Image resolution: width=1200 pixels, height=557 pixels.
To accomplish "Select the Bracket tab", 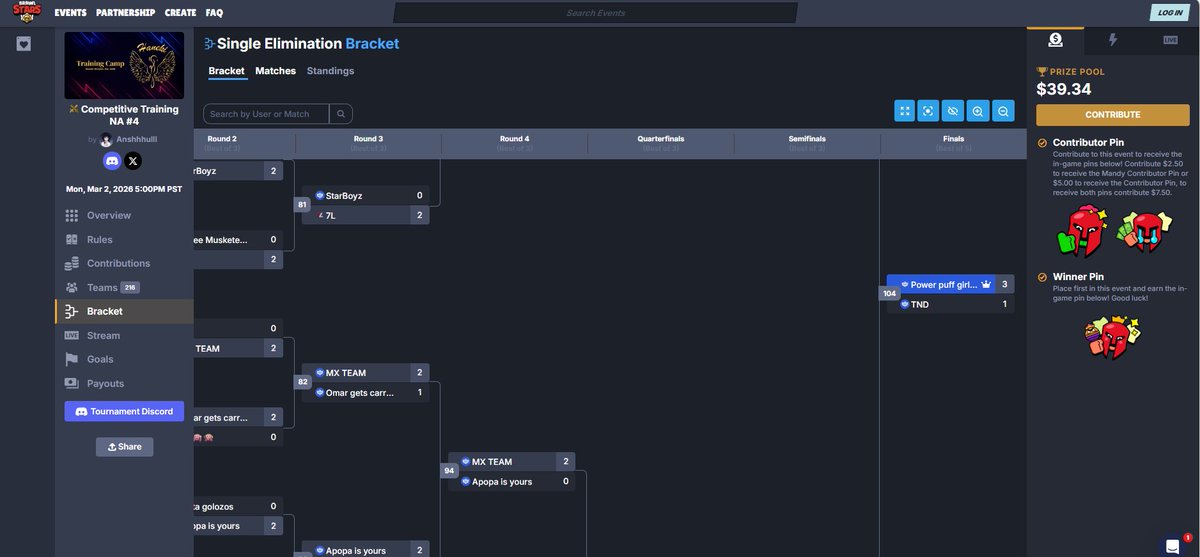I will (226, 71).
